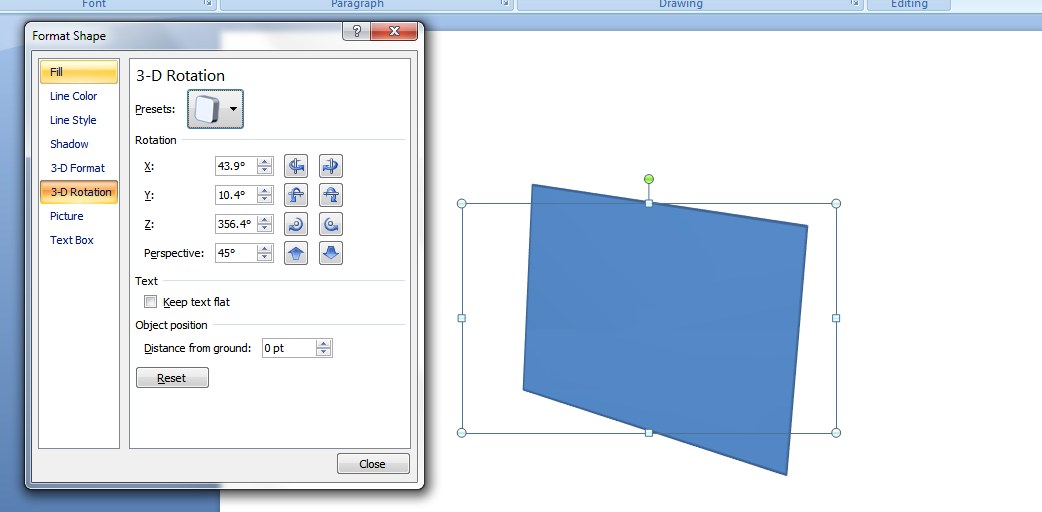The height and width of the screenshot is (512, 1042).
Task: Increase Distance from ground spinner
Action: (x=324, y=343)
